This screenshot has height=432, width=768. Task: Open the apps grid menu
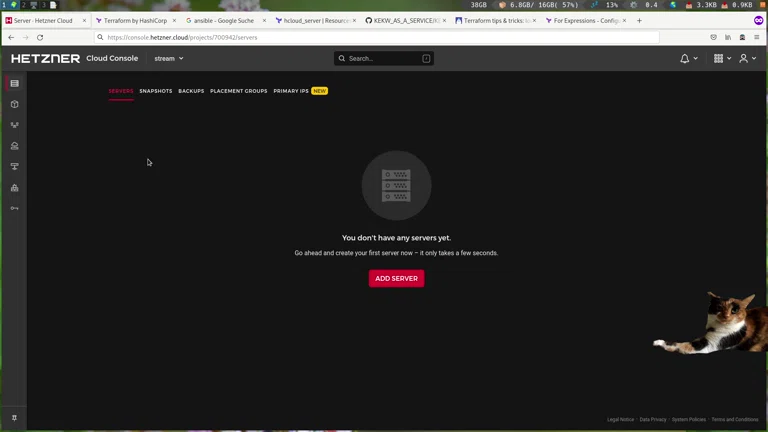click(718, 58)
